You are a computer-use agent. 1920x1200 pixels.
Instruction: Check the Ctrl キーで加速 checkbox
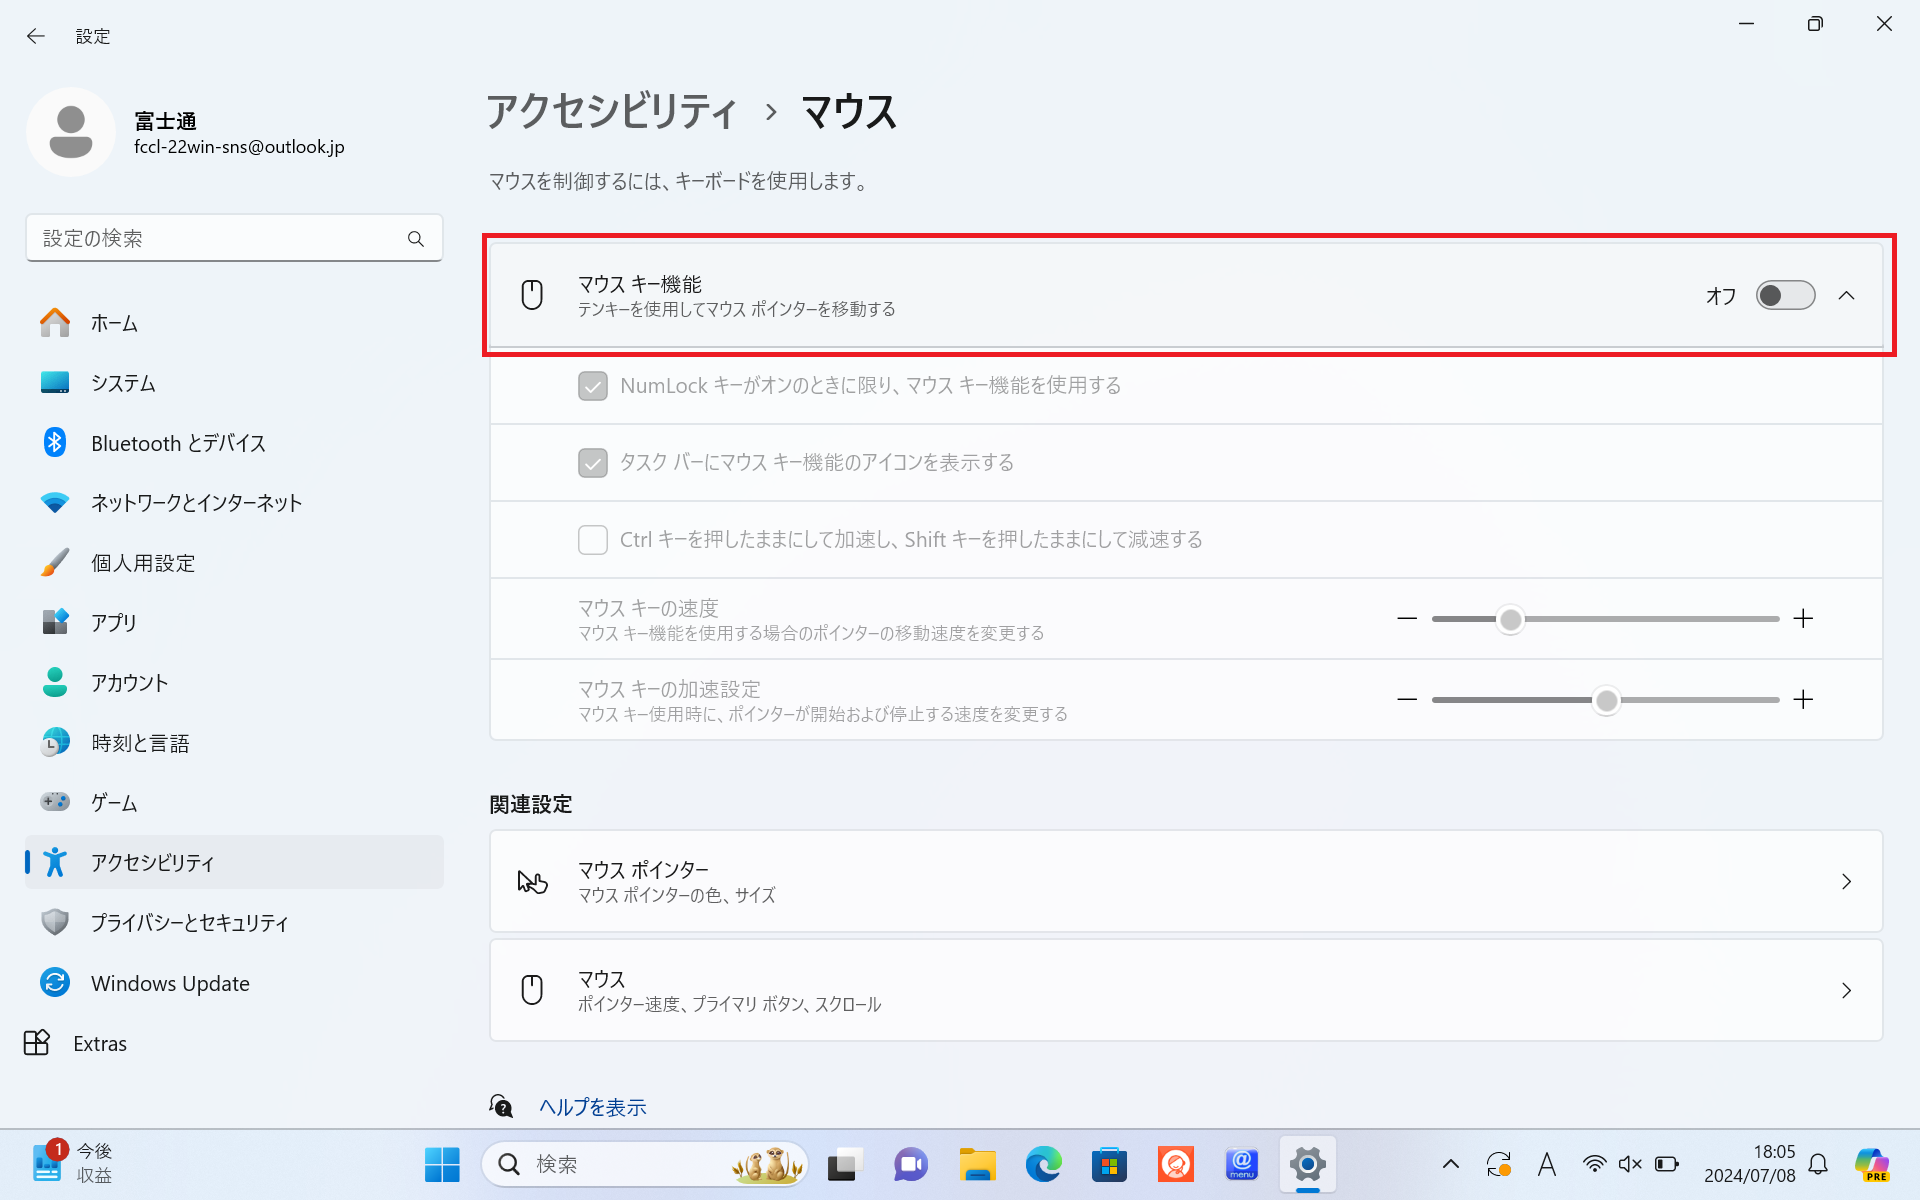click(592, 539)
